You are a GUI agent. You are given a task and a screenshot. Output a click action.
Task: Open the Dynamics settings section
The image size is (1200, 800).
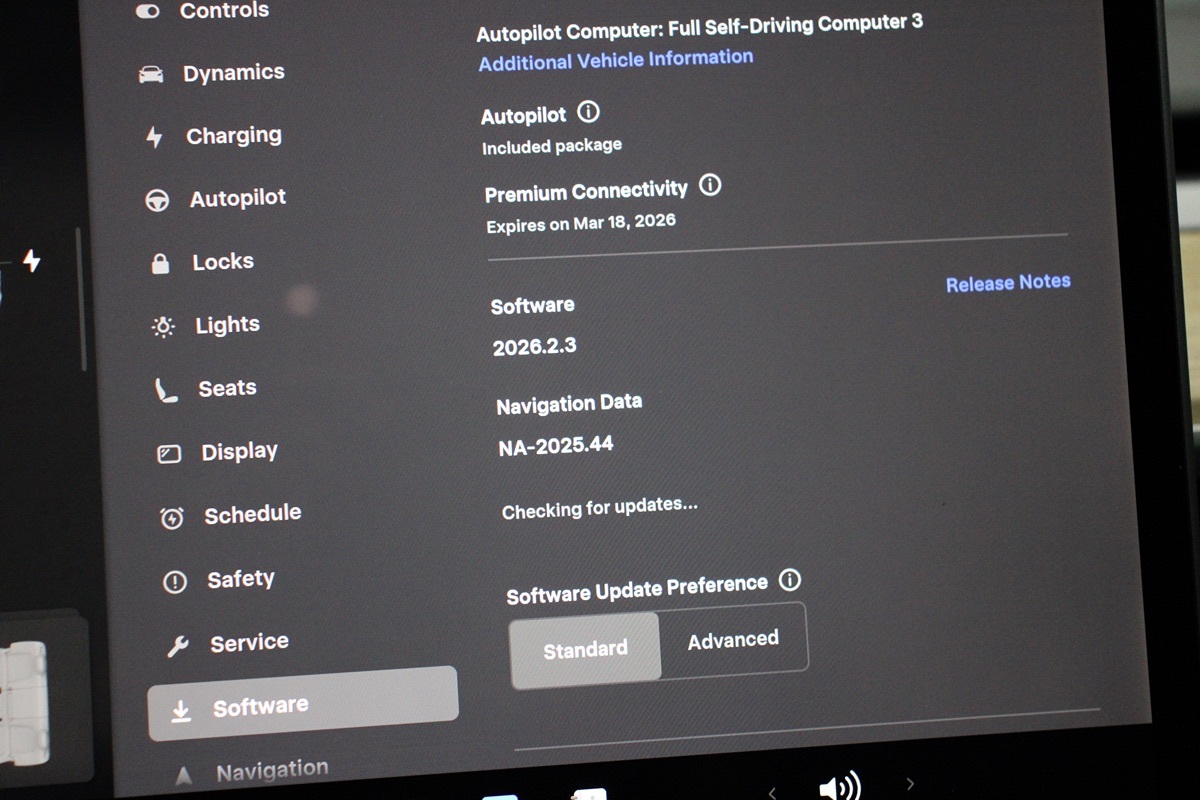tap(232, 73)
